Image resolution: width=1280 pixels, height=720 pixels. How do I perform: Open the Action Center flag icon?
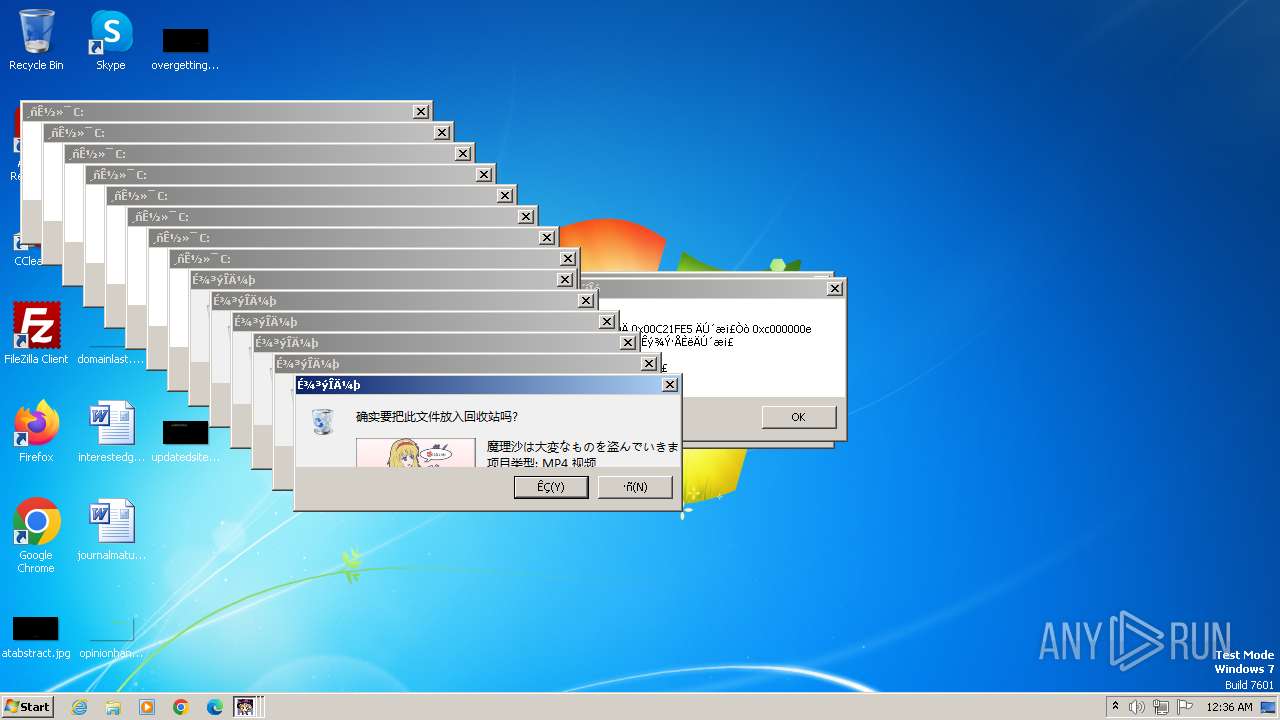[x=1185, y=707]
